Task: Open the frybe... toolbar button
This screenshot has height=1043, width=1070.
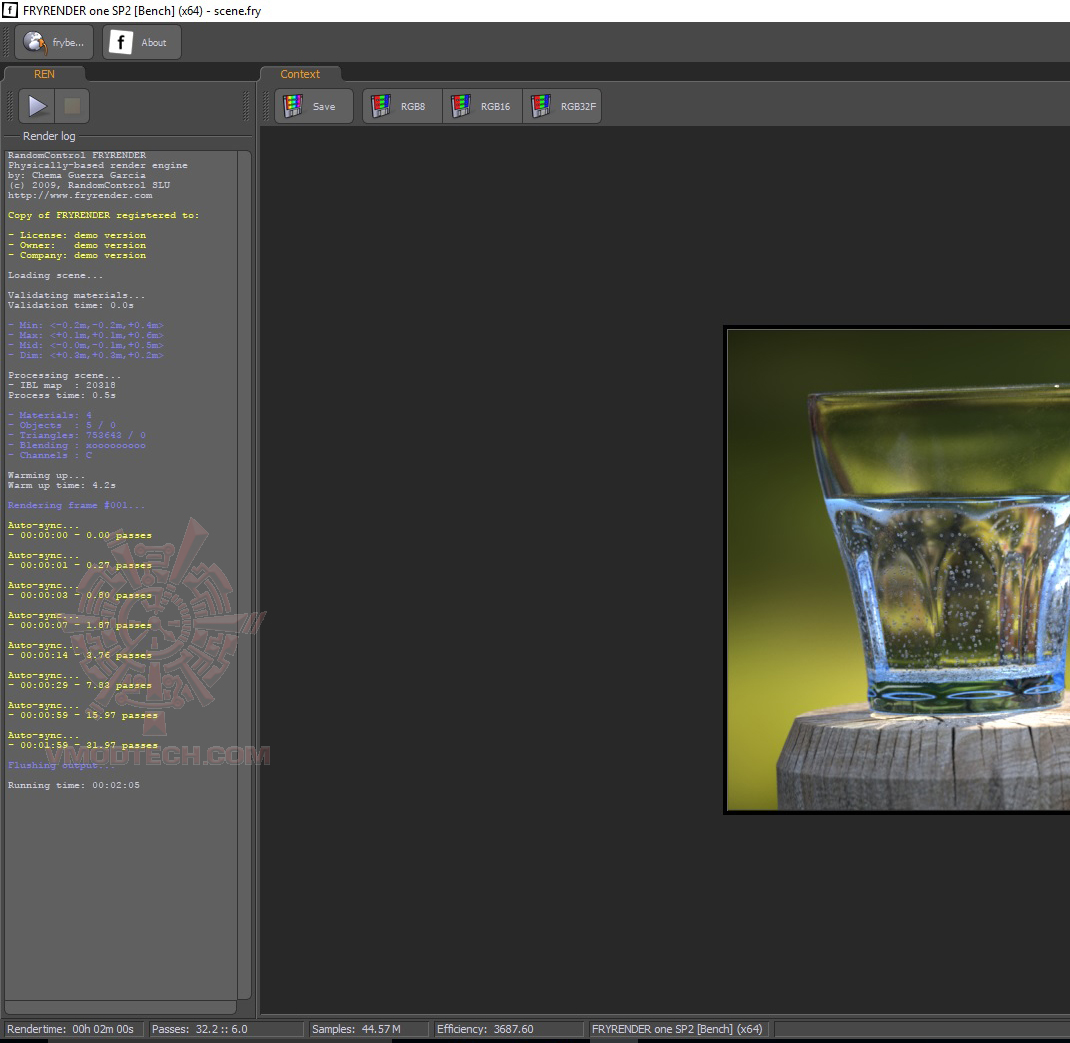Action: (x=55, y=42)
